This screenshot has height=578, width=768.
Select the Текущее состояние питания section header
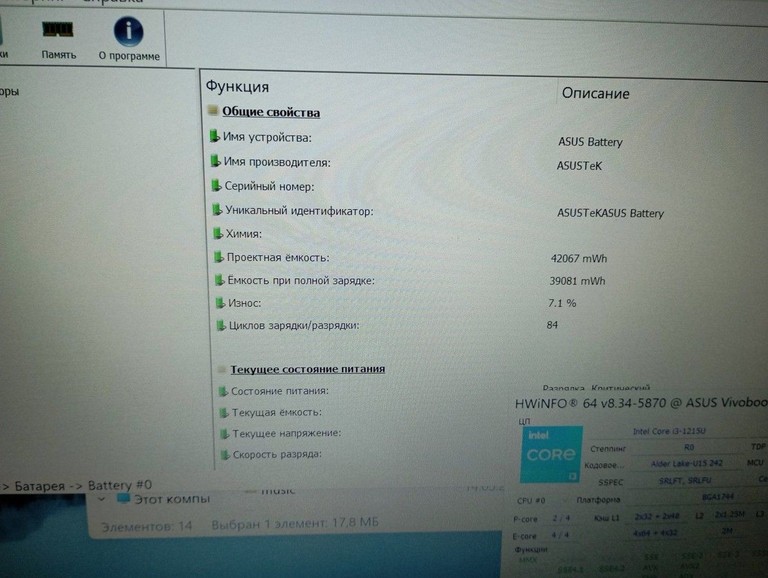tap(308, 369)
